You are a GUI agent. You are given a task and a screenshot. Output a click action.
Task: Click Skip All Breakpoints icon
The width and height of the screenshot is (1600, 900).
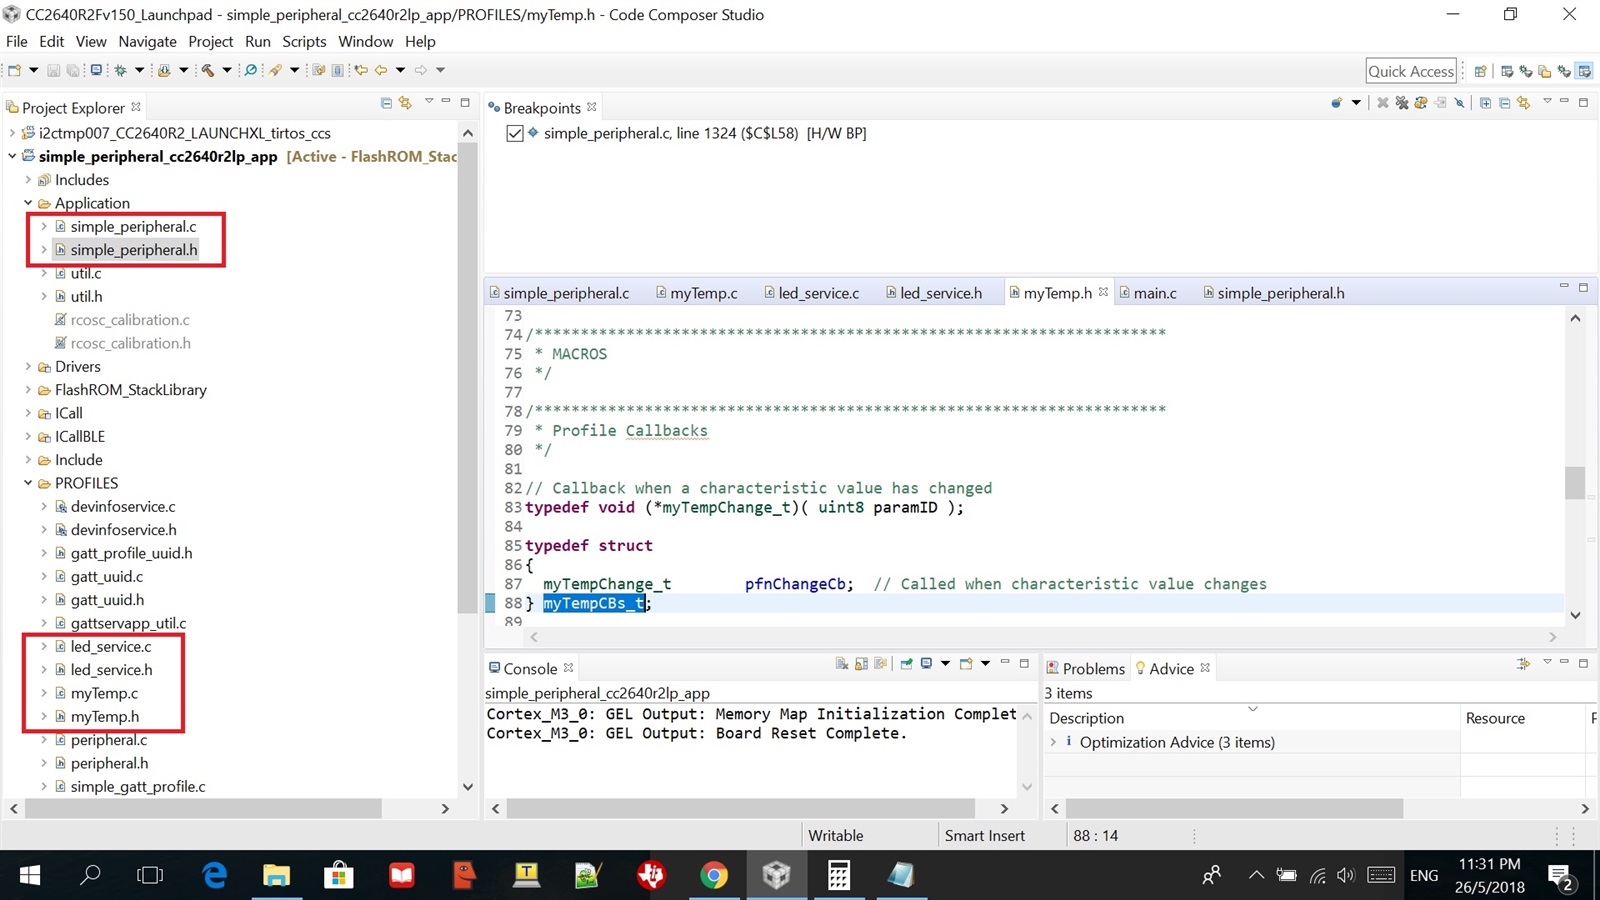click(x=1460, y=103)
